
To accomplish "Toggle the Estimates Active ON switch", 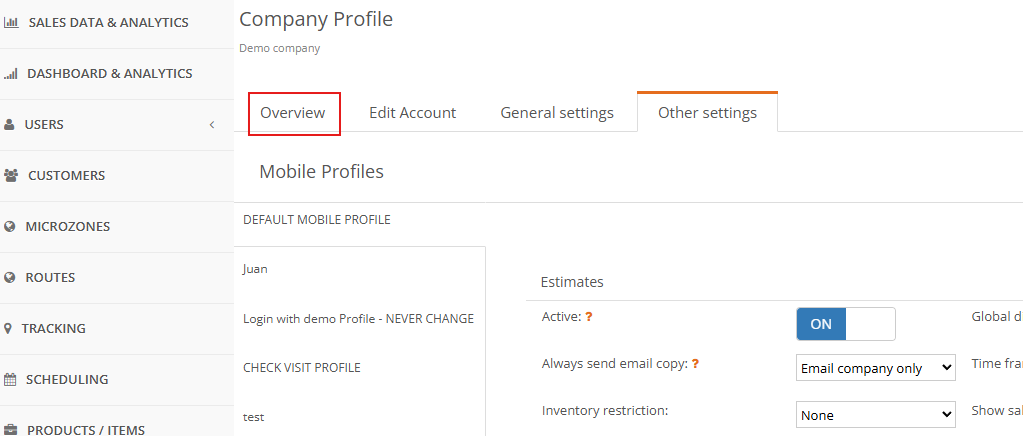I will pyautogui.click(x=846, y=324).
